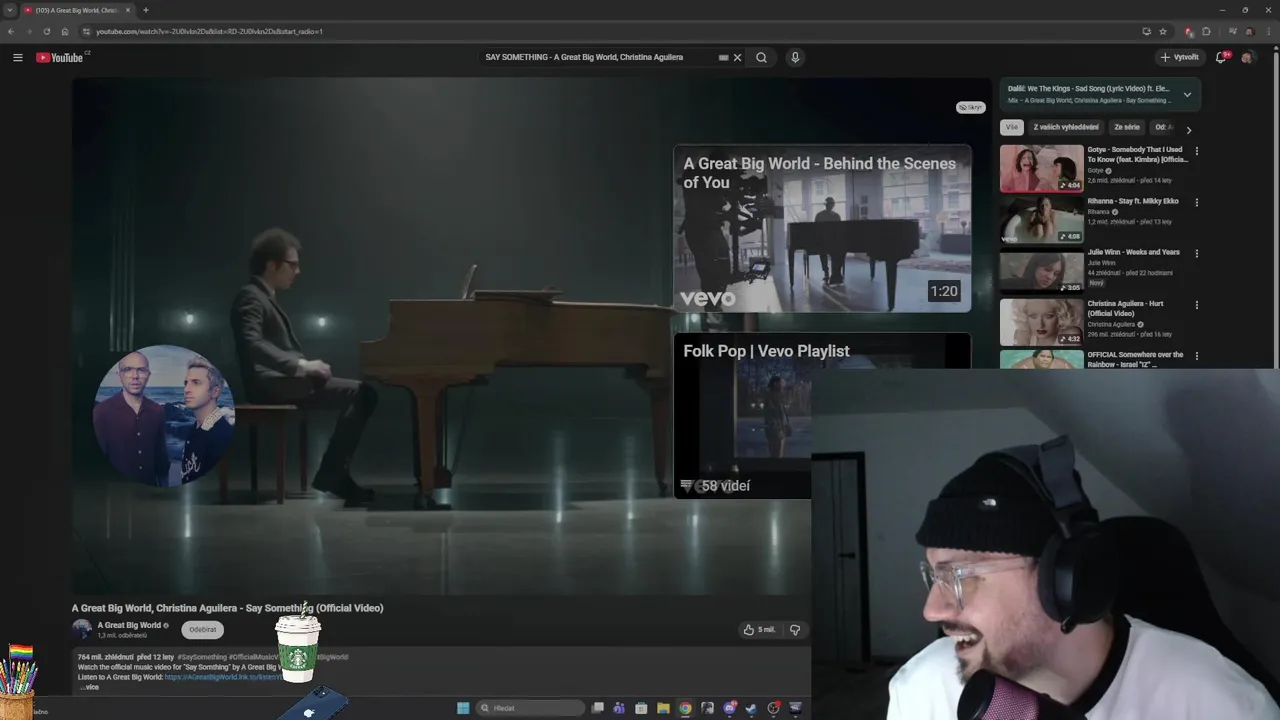Open the YouTube account avatar menu
The width and height of the screenshot is (1280, 720).
(x=1247, y=58)
